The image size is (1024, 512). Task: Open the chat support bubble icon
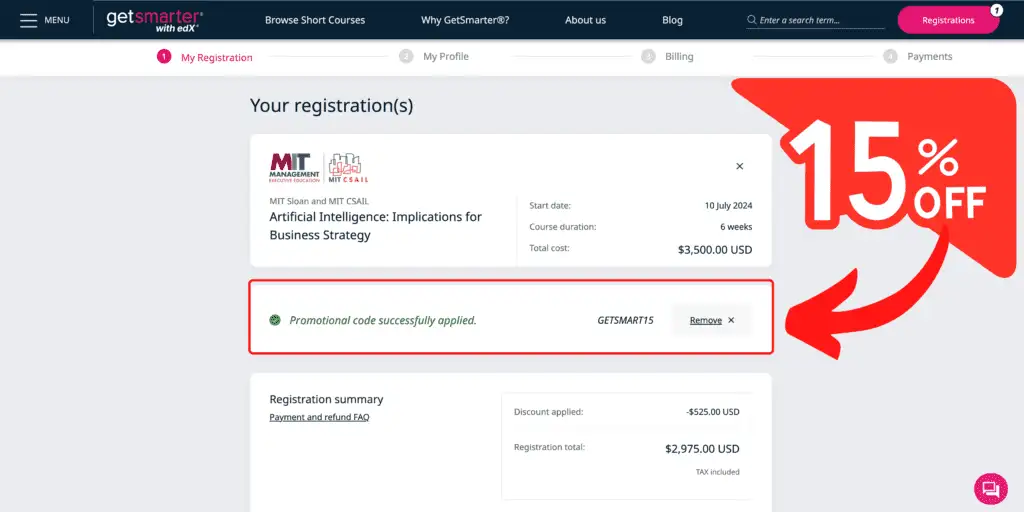point(991,489)
